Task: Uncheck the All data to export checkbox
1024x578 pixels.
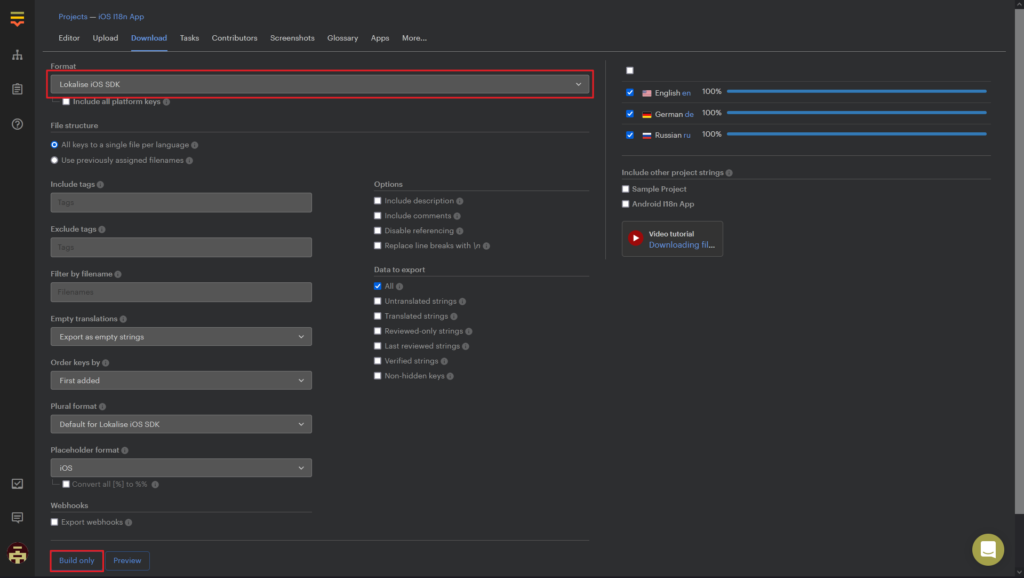Action: click(377, 286)
